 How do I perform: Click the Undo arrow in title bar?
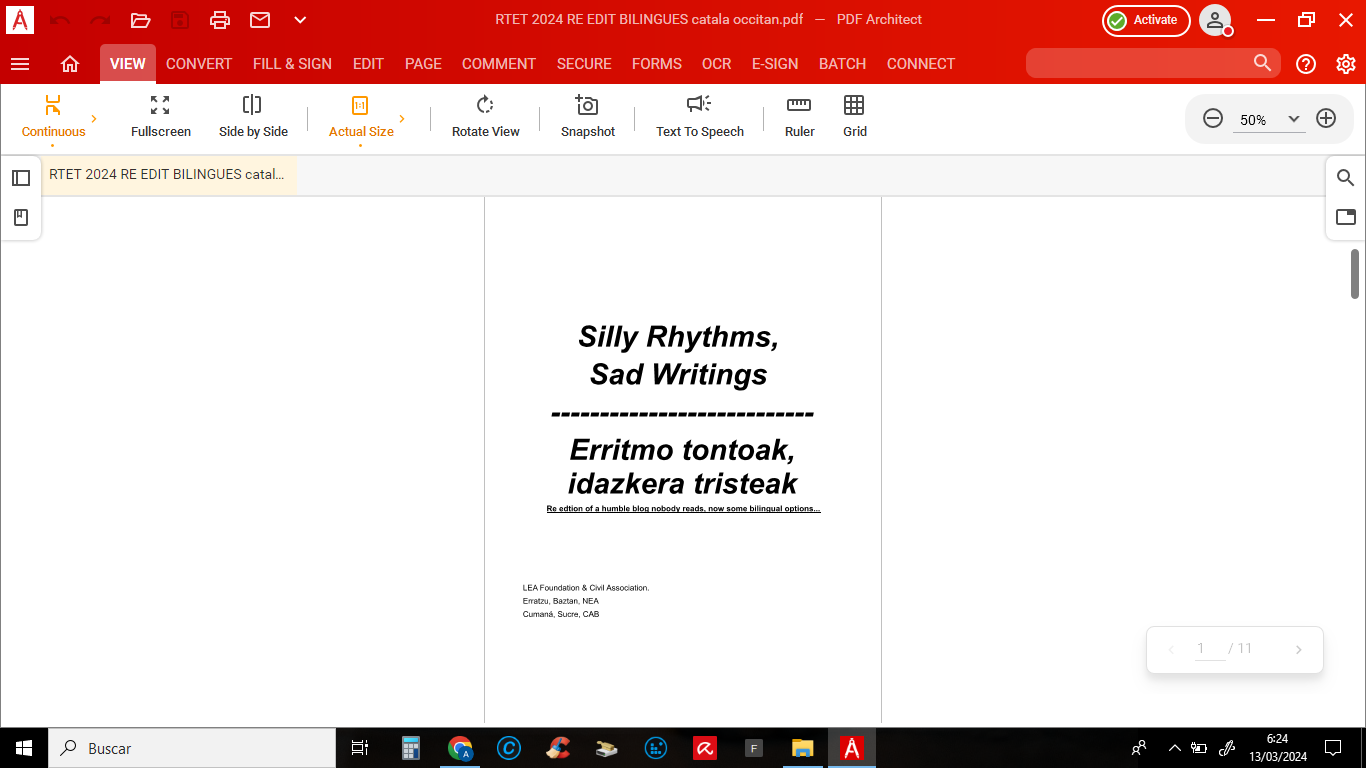pos(60,20)
